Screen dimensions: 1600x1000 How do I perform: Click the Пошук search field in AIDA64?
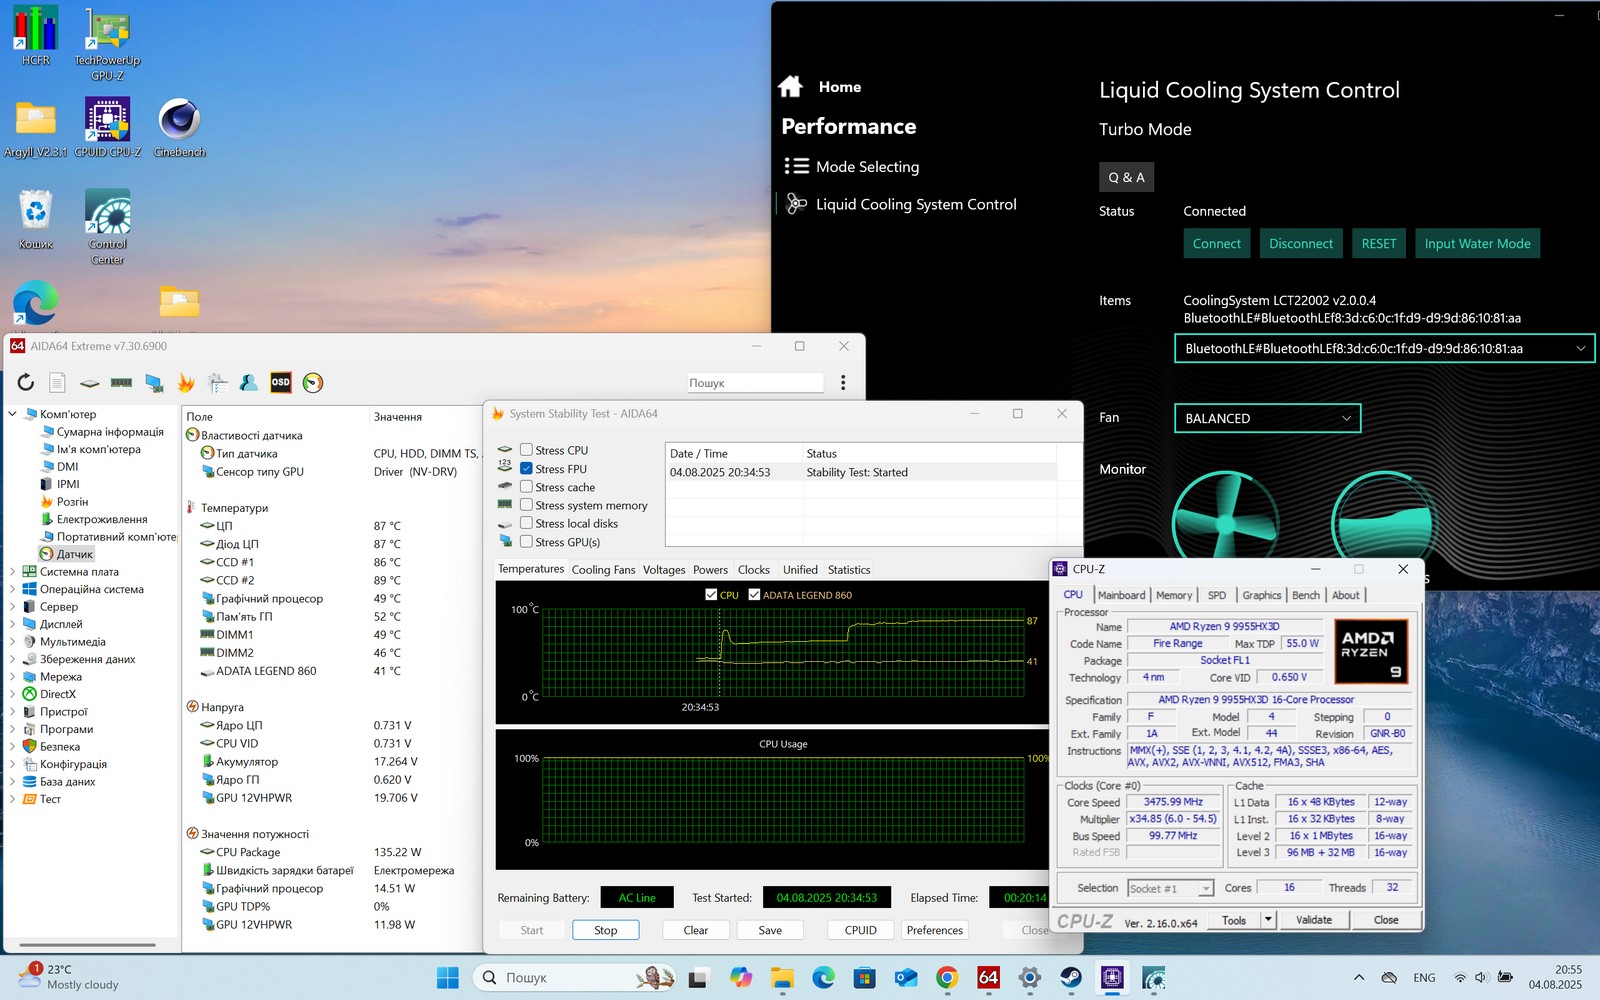[x=755, y=382]
